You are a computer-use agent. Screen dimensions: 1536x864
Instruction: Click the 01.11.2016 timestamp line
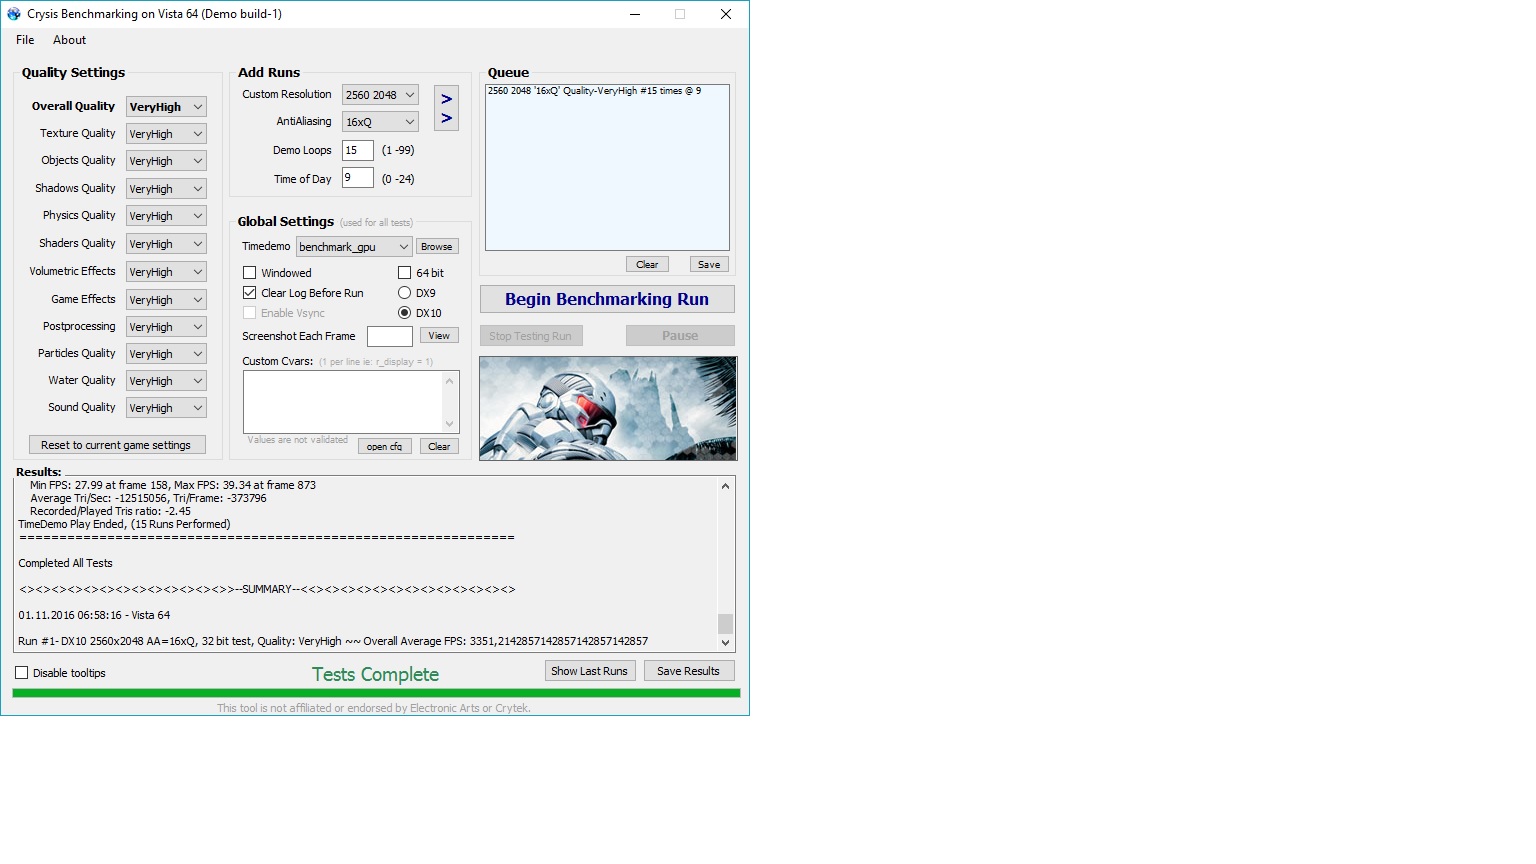(x=94, y=615)
